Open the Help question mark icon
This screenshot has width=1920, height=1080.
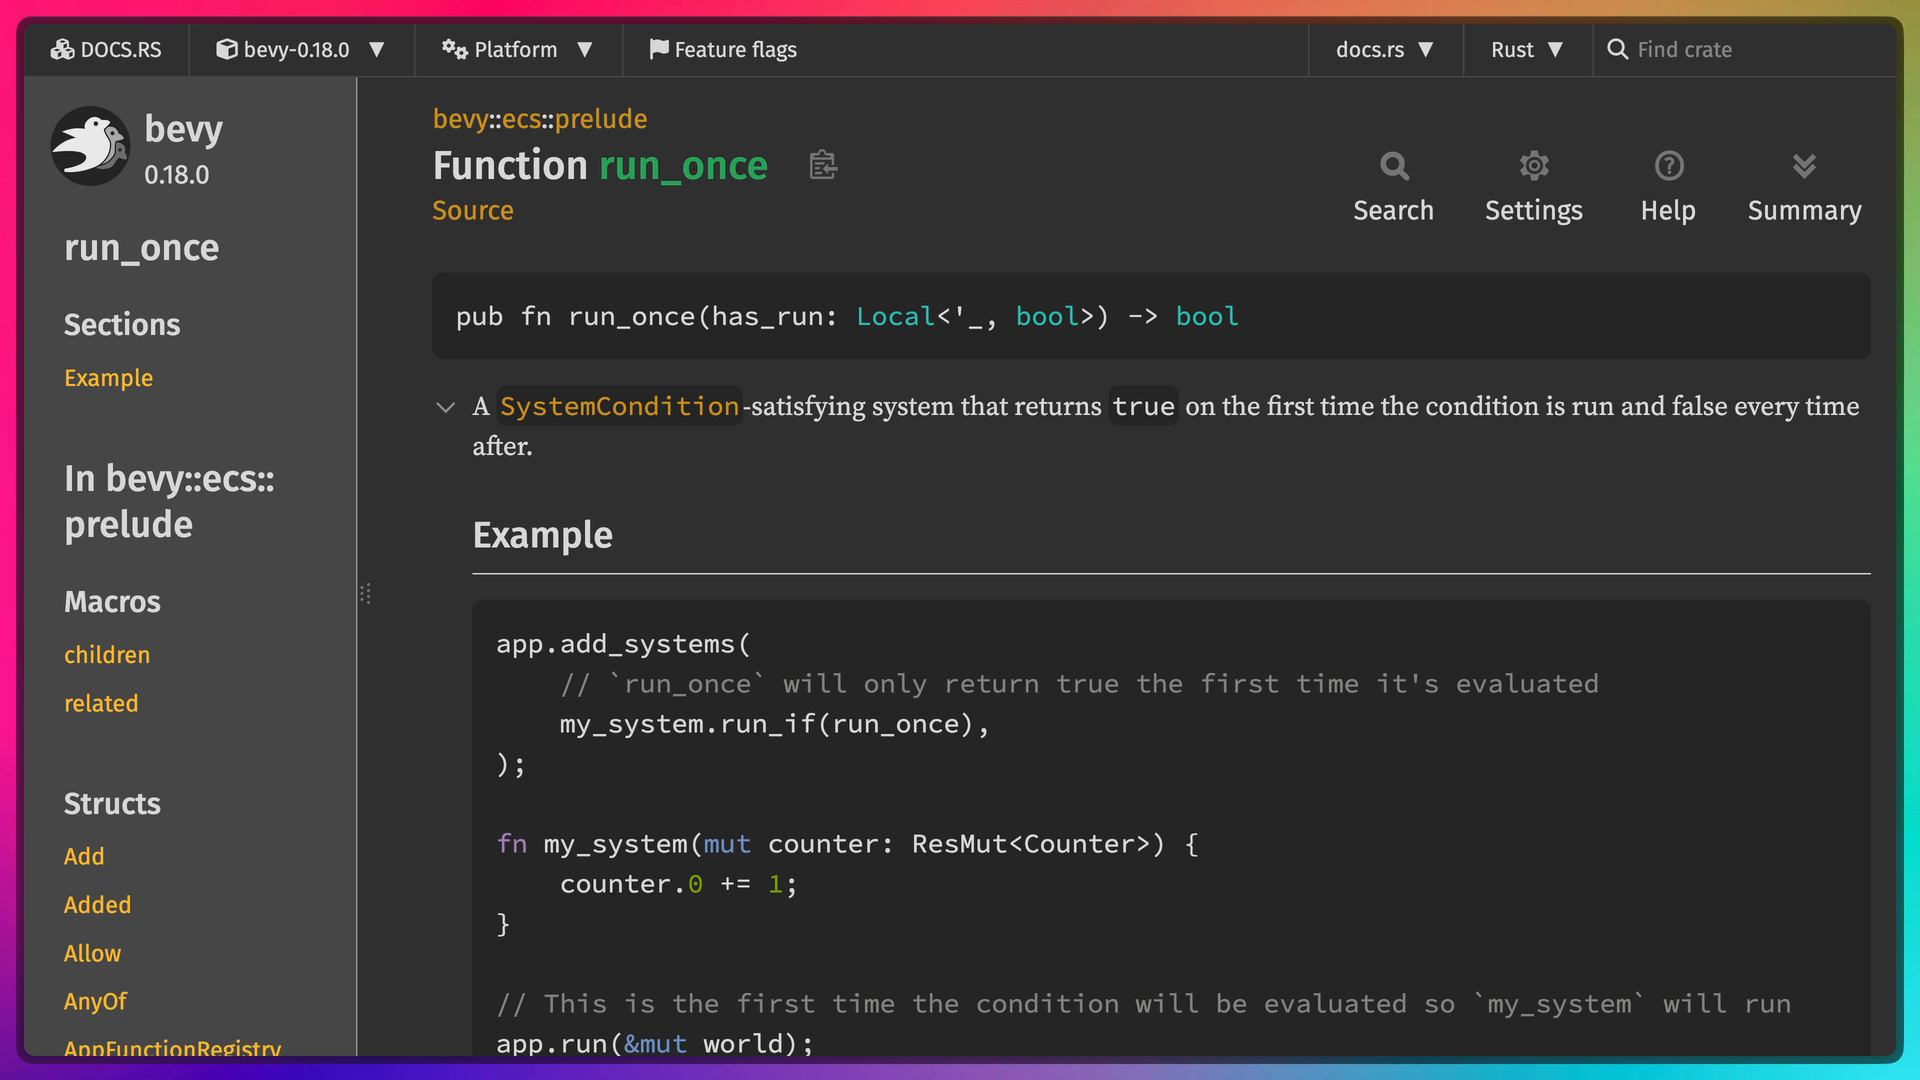1668,166
